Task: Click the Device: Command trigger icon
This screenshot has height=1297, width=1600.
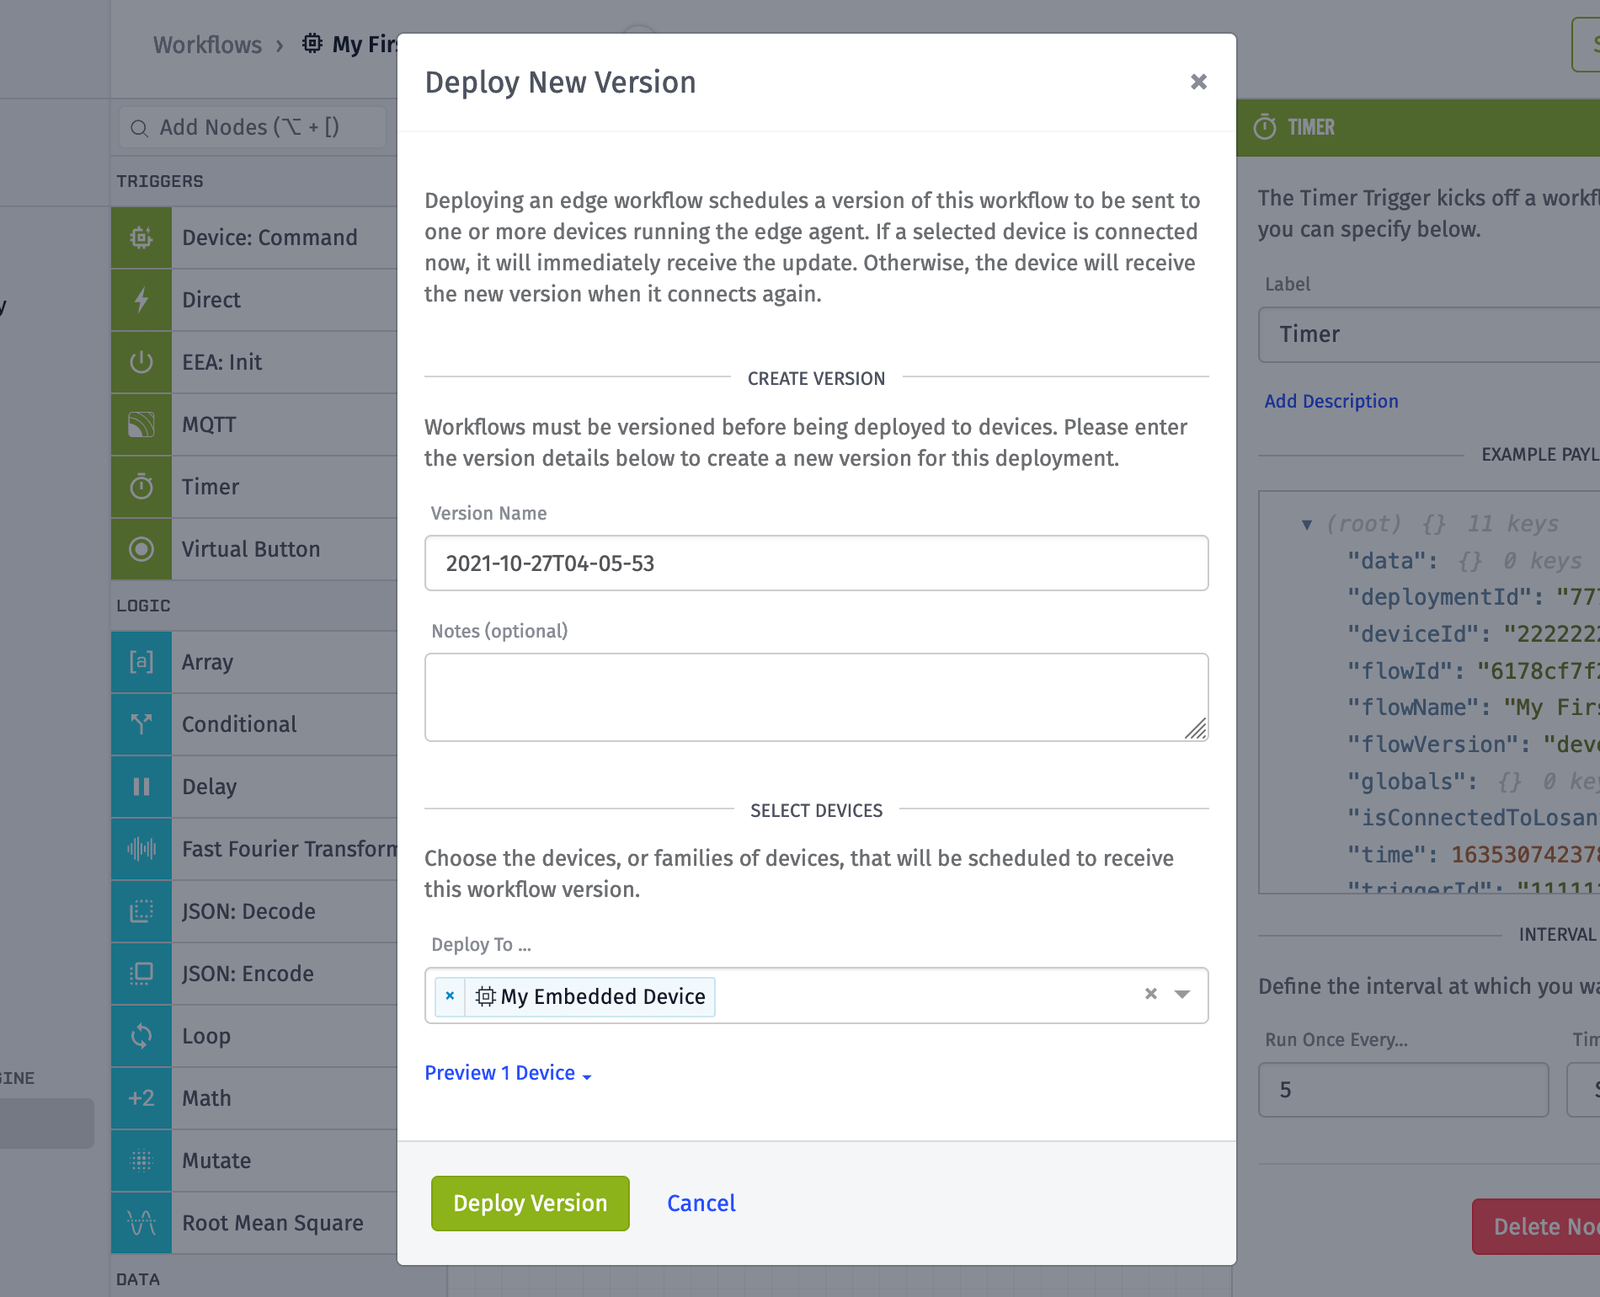Action: tap(141, 238)
